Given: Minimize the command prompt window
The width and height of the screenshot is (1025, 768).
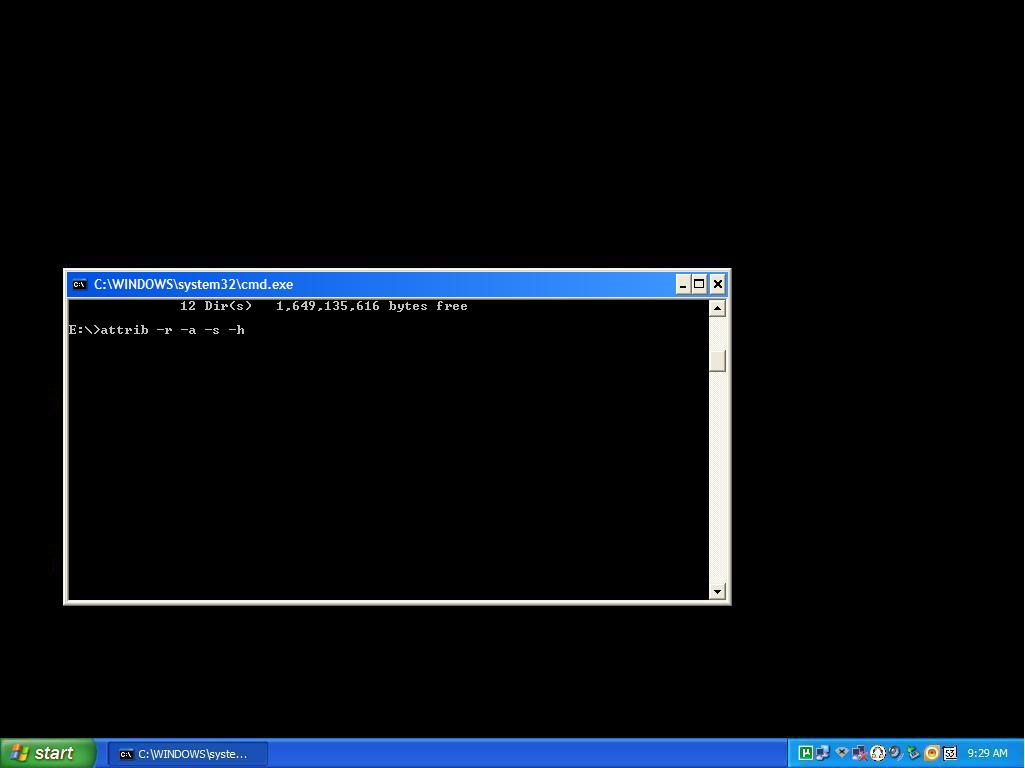Looking at the screenshot, I should pos(682,284).
